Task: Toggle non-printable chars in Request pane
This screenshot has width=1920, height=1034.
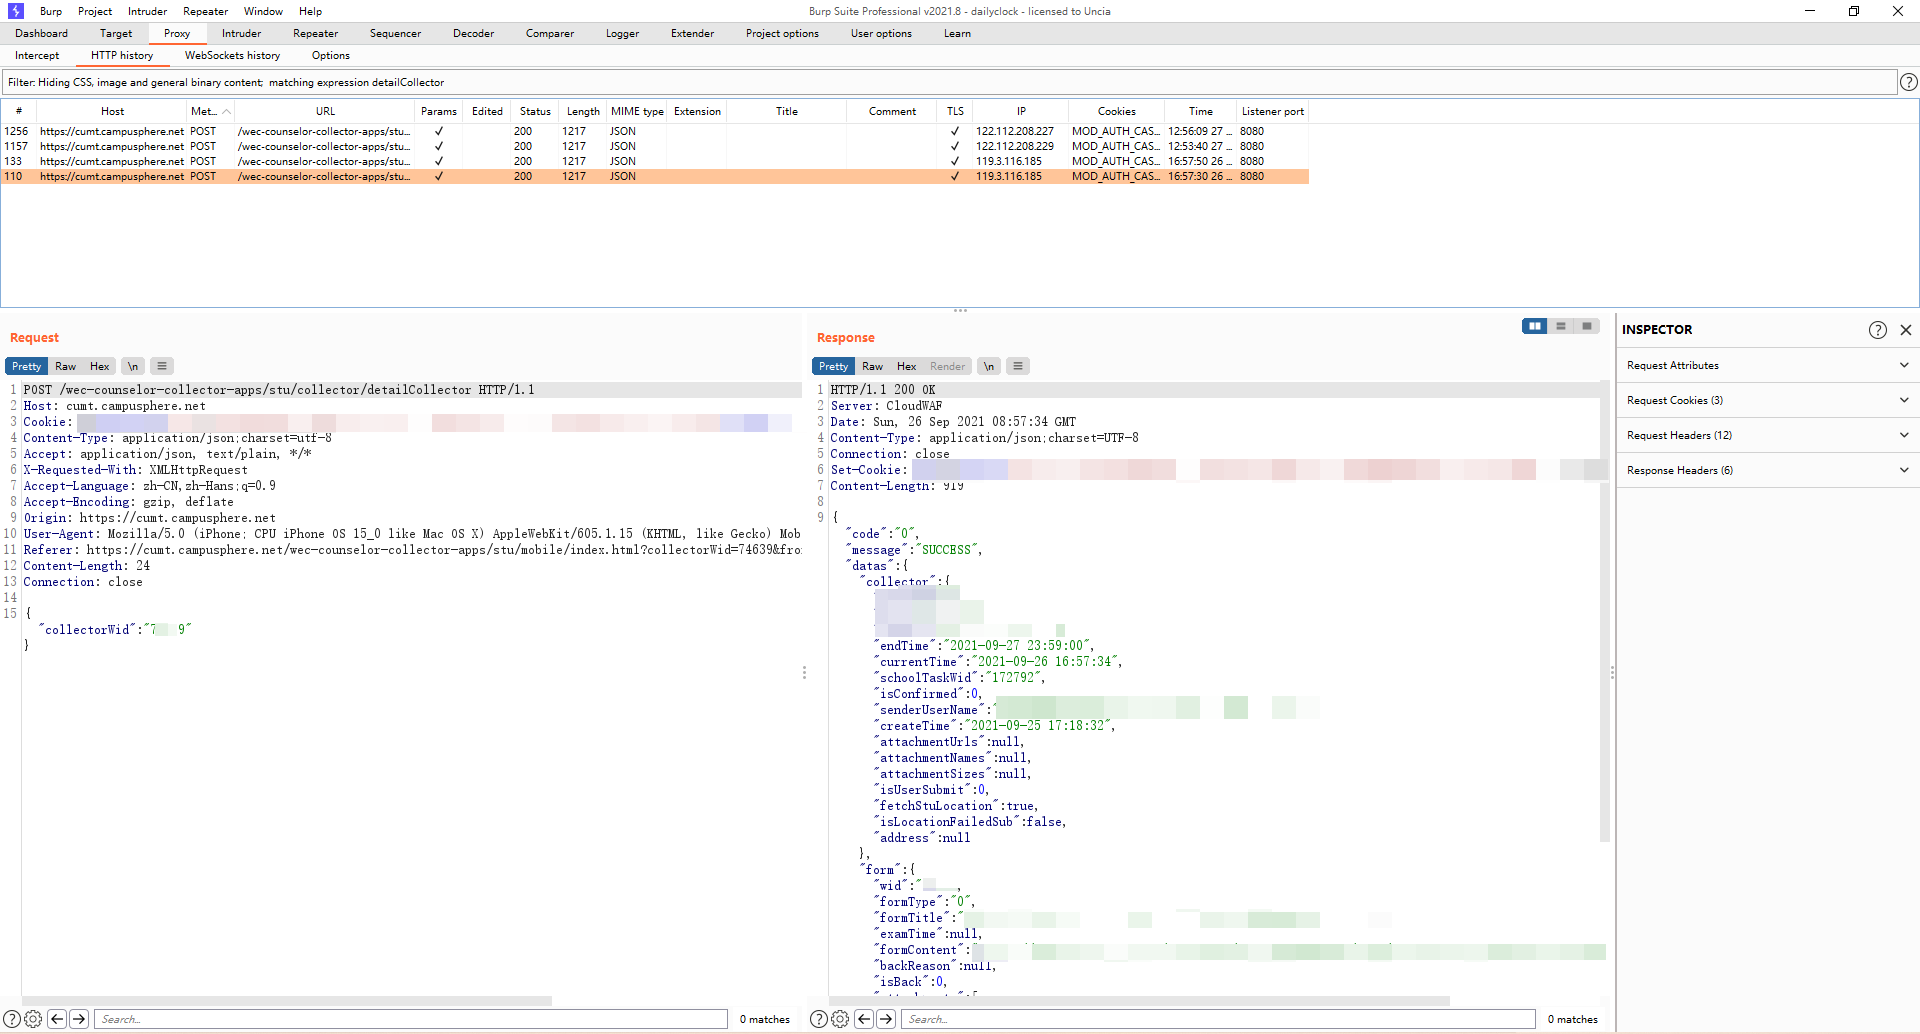Action: coord(133,366)
